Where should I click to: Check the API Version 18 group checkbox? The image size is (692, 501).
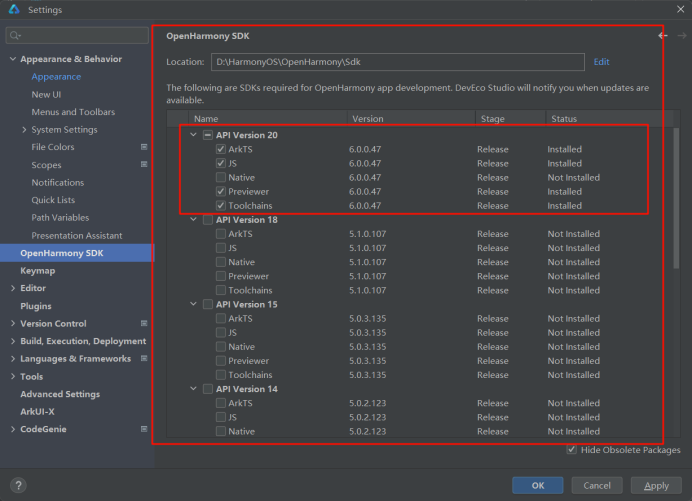(208, 220)
